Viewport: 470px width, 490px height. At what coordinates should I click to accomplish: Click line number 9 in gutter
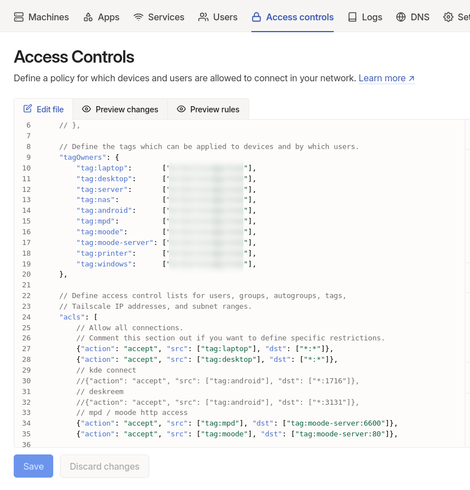28,157
